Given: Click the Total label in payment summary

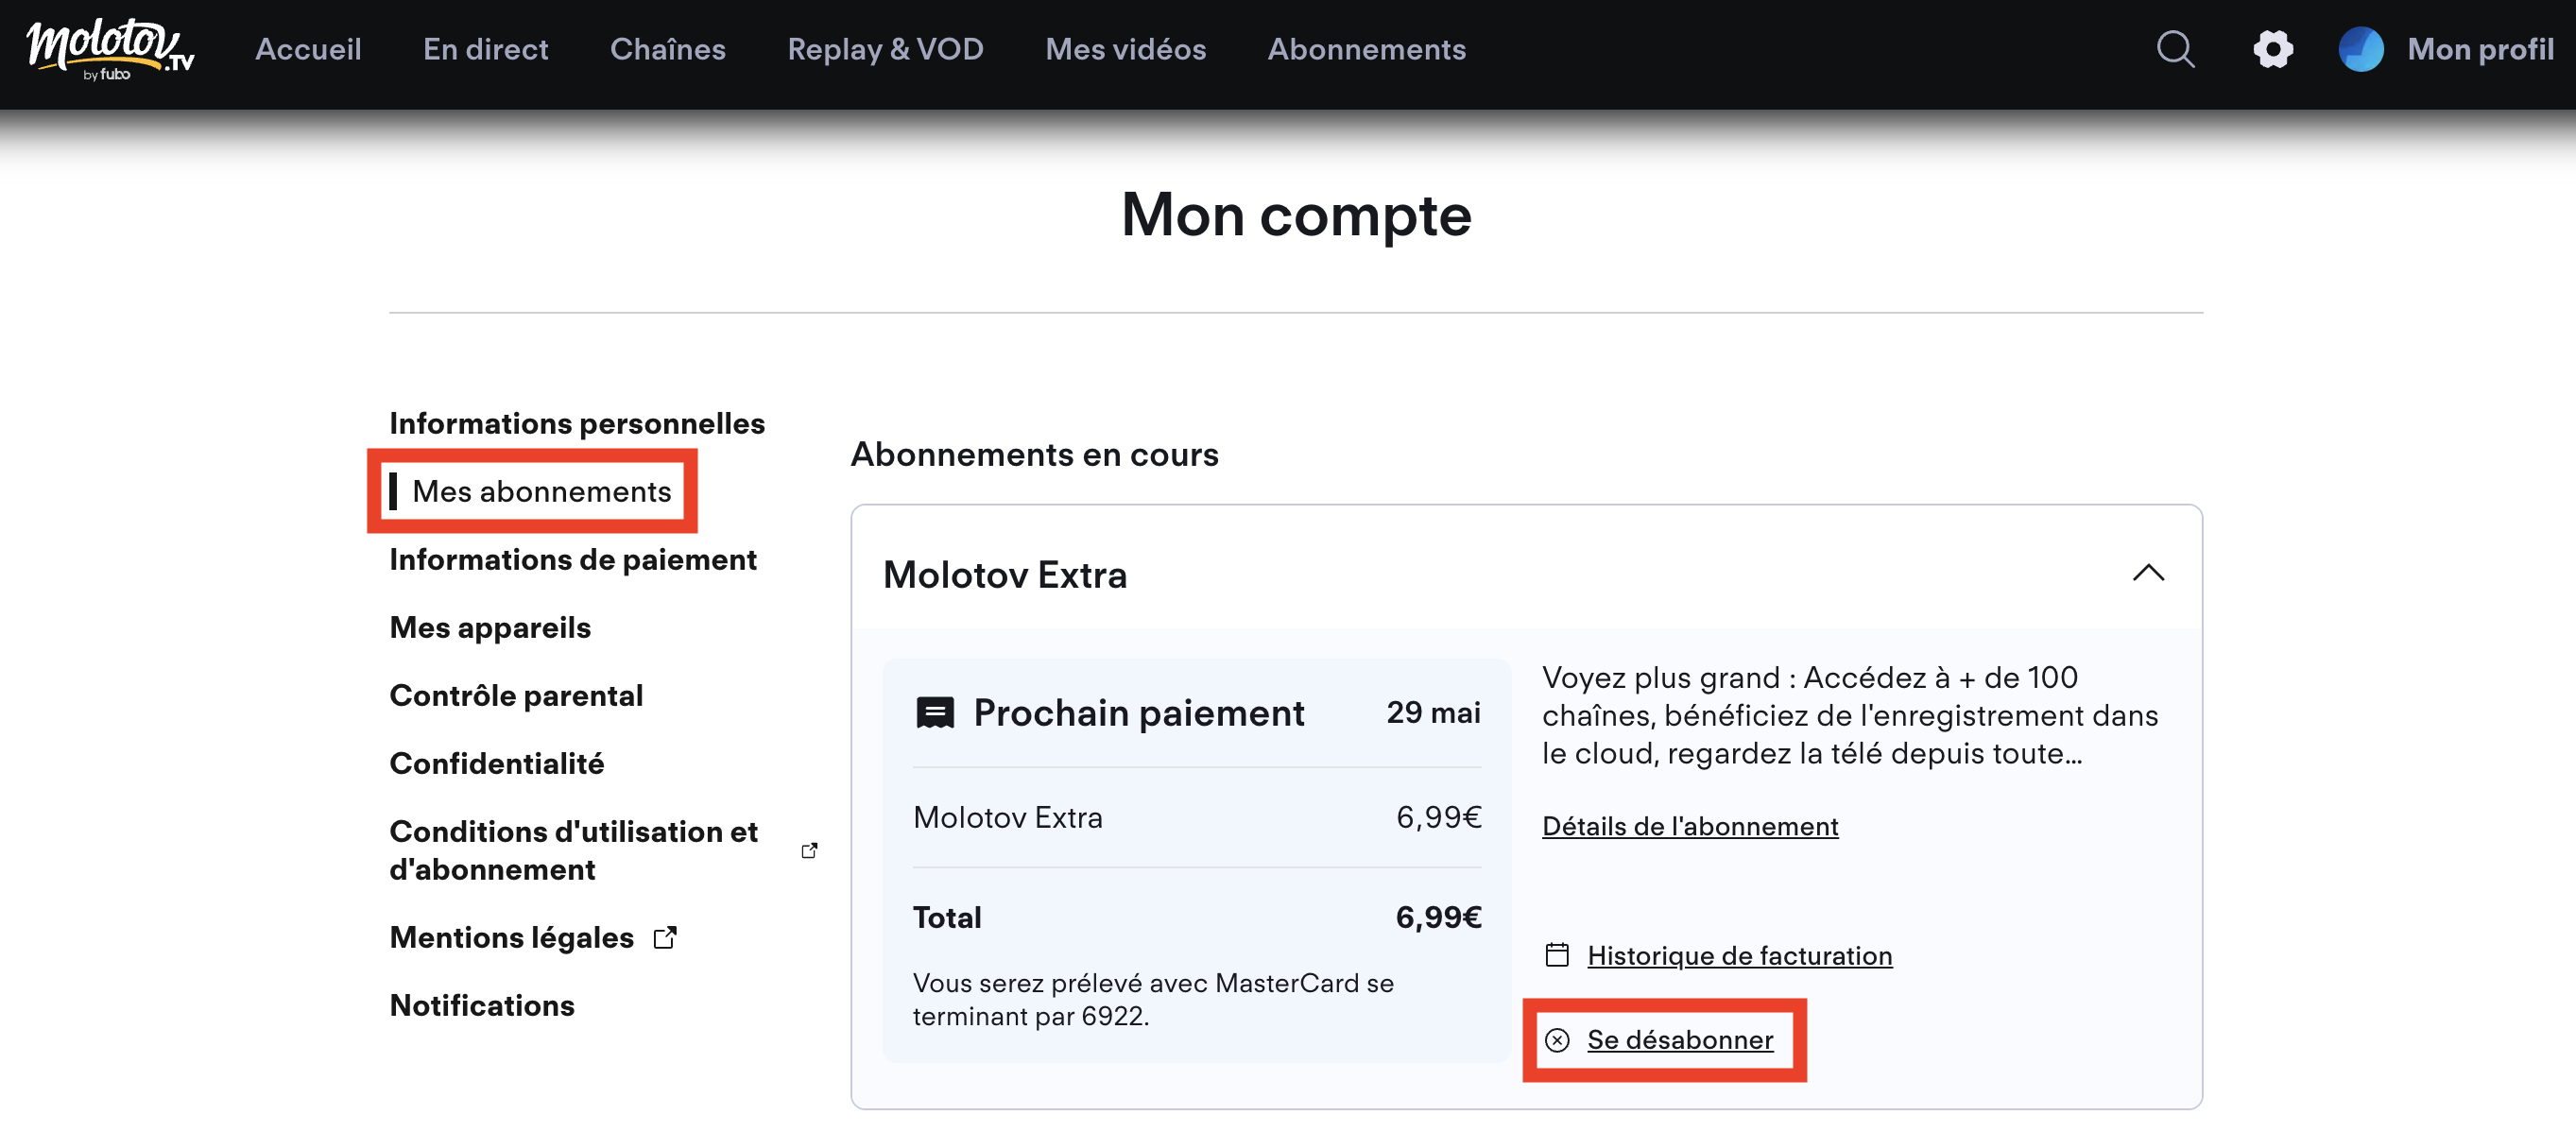Looking at the screenshot, I should tap(947, 918).
